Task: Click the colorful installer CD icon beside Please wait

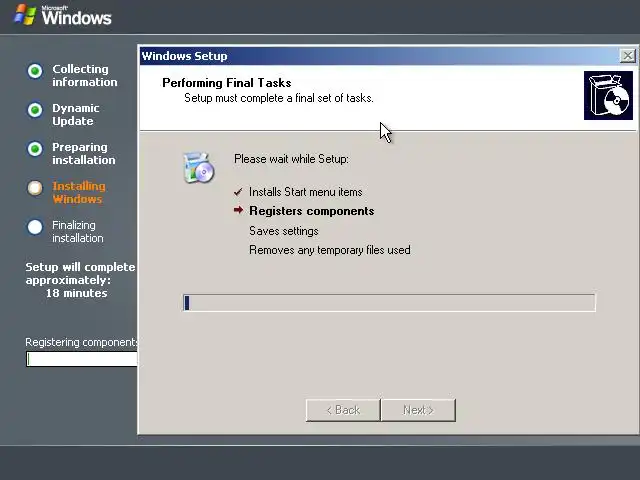Action: pyautogui.click(x=199, y=167)
